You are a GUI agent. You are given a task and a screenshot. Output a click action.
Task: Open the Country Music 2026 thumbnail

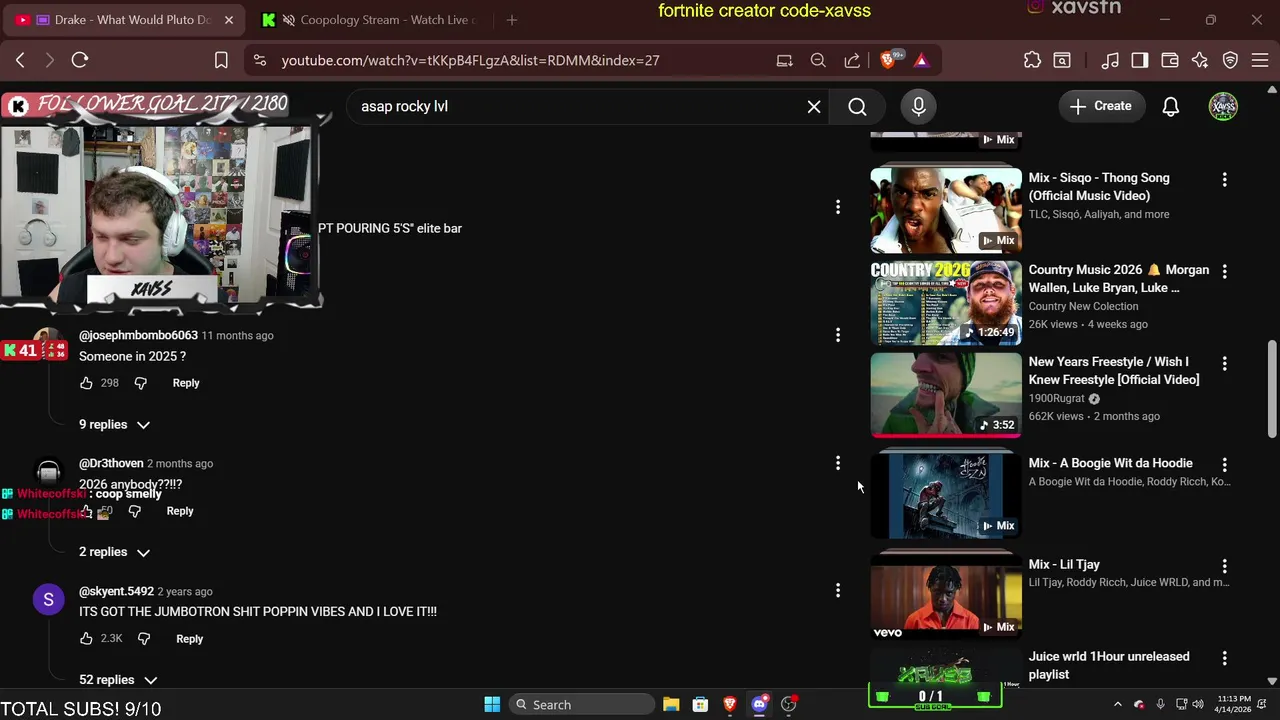tap(946, 302)
